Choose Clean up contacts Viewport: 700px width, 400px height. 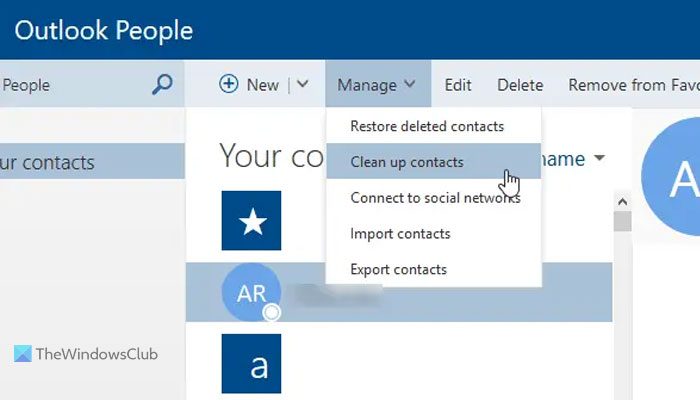coord(433,162)
